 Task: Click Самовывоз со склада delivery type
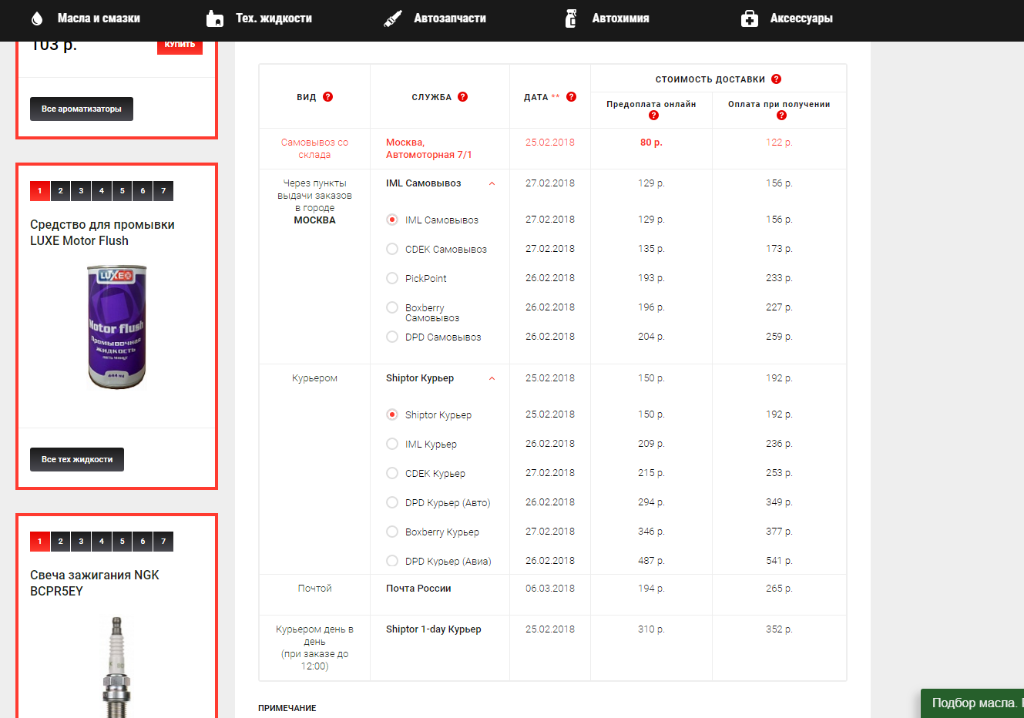click(315, 148)
